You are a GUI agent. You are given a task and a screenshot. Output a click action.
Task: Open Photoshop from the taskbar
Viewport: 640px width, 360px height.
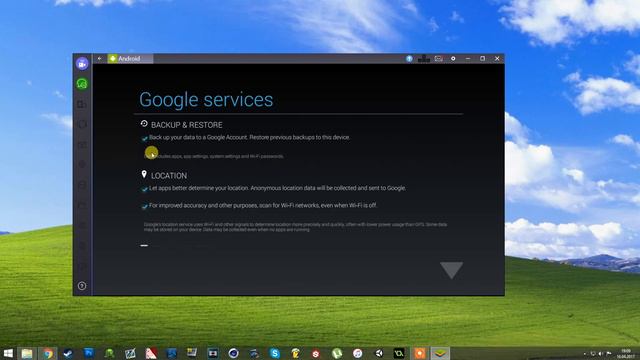click(89, 353)
